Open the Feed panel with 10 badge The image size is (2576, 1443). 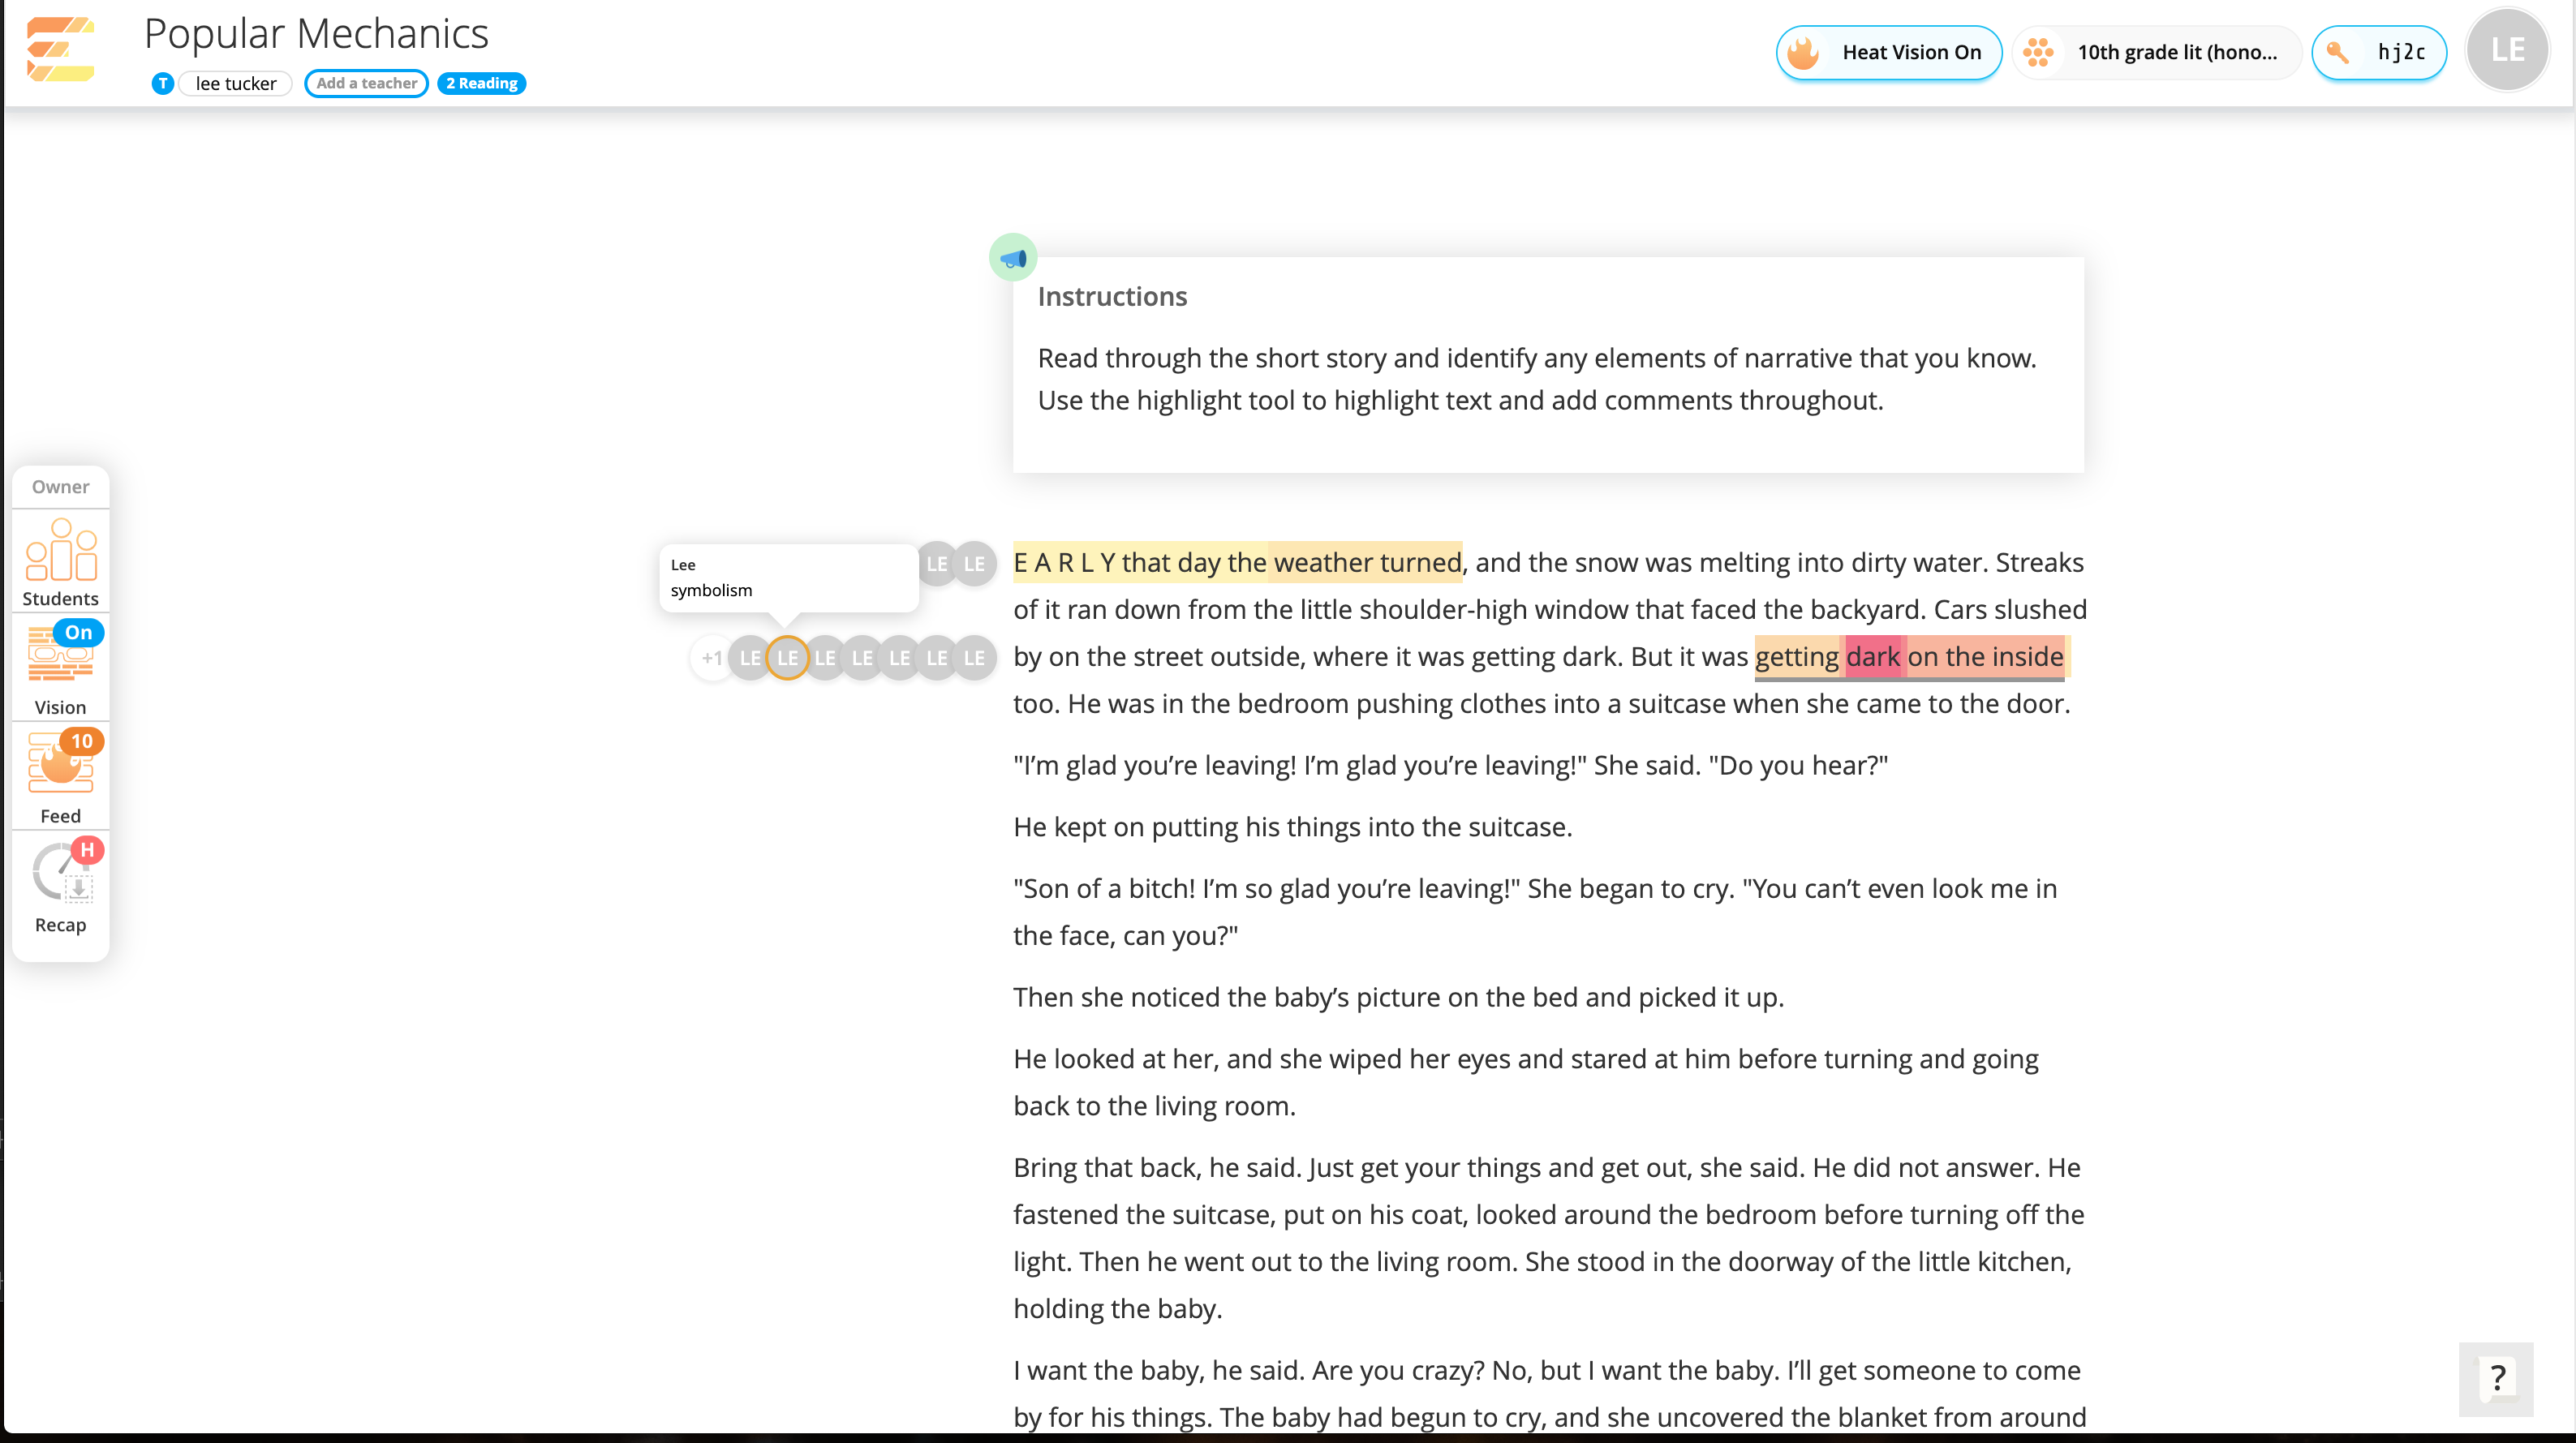point(60,776)
